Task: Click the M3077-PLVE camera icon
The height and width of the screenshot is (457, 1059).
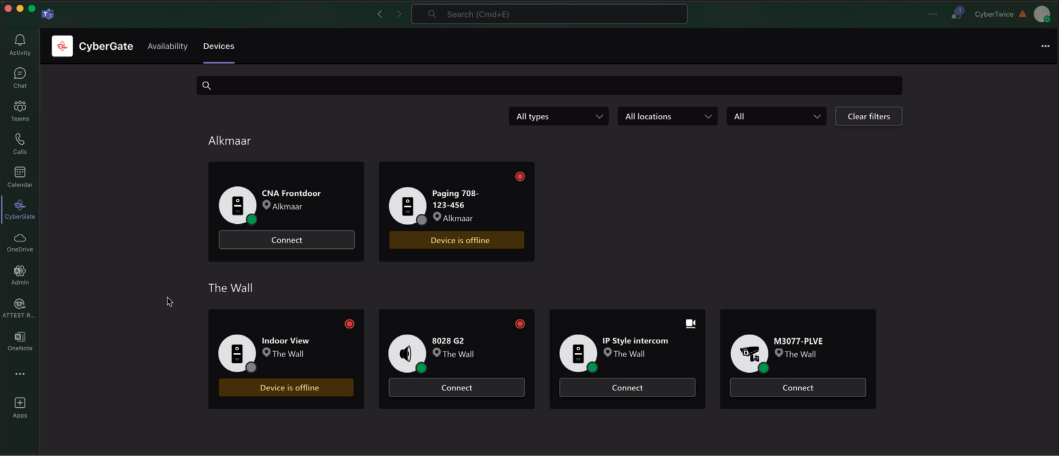Action: click(749, 353)
